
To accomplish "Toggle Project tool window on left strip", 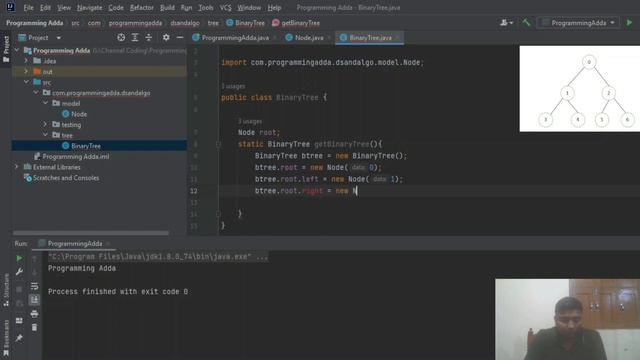I will coord(6,49).
